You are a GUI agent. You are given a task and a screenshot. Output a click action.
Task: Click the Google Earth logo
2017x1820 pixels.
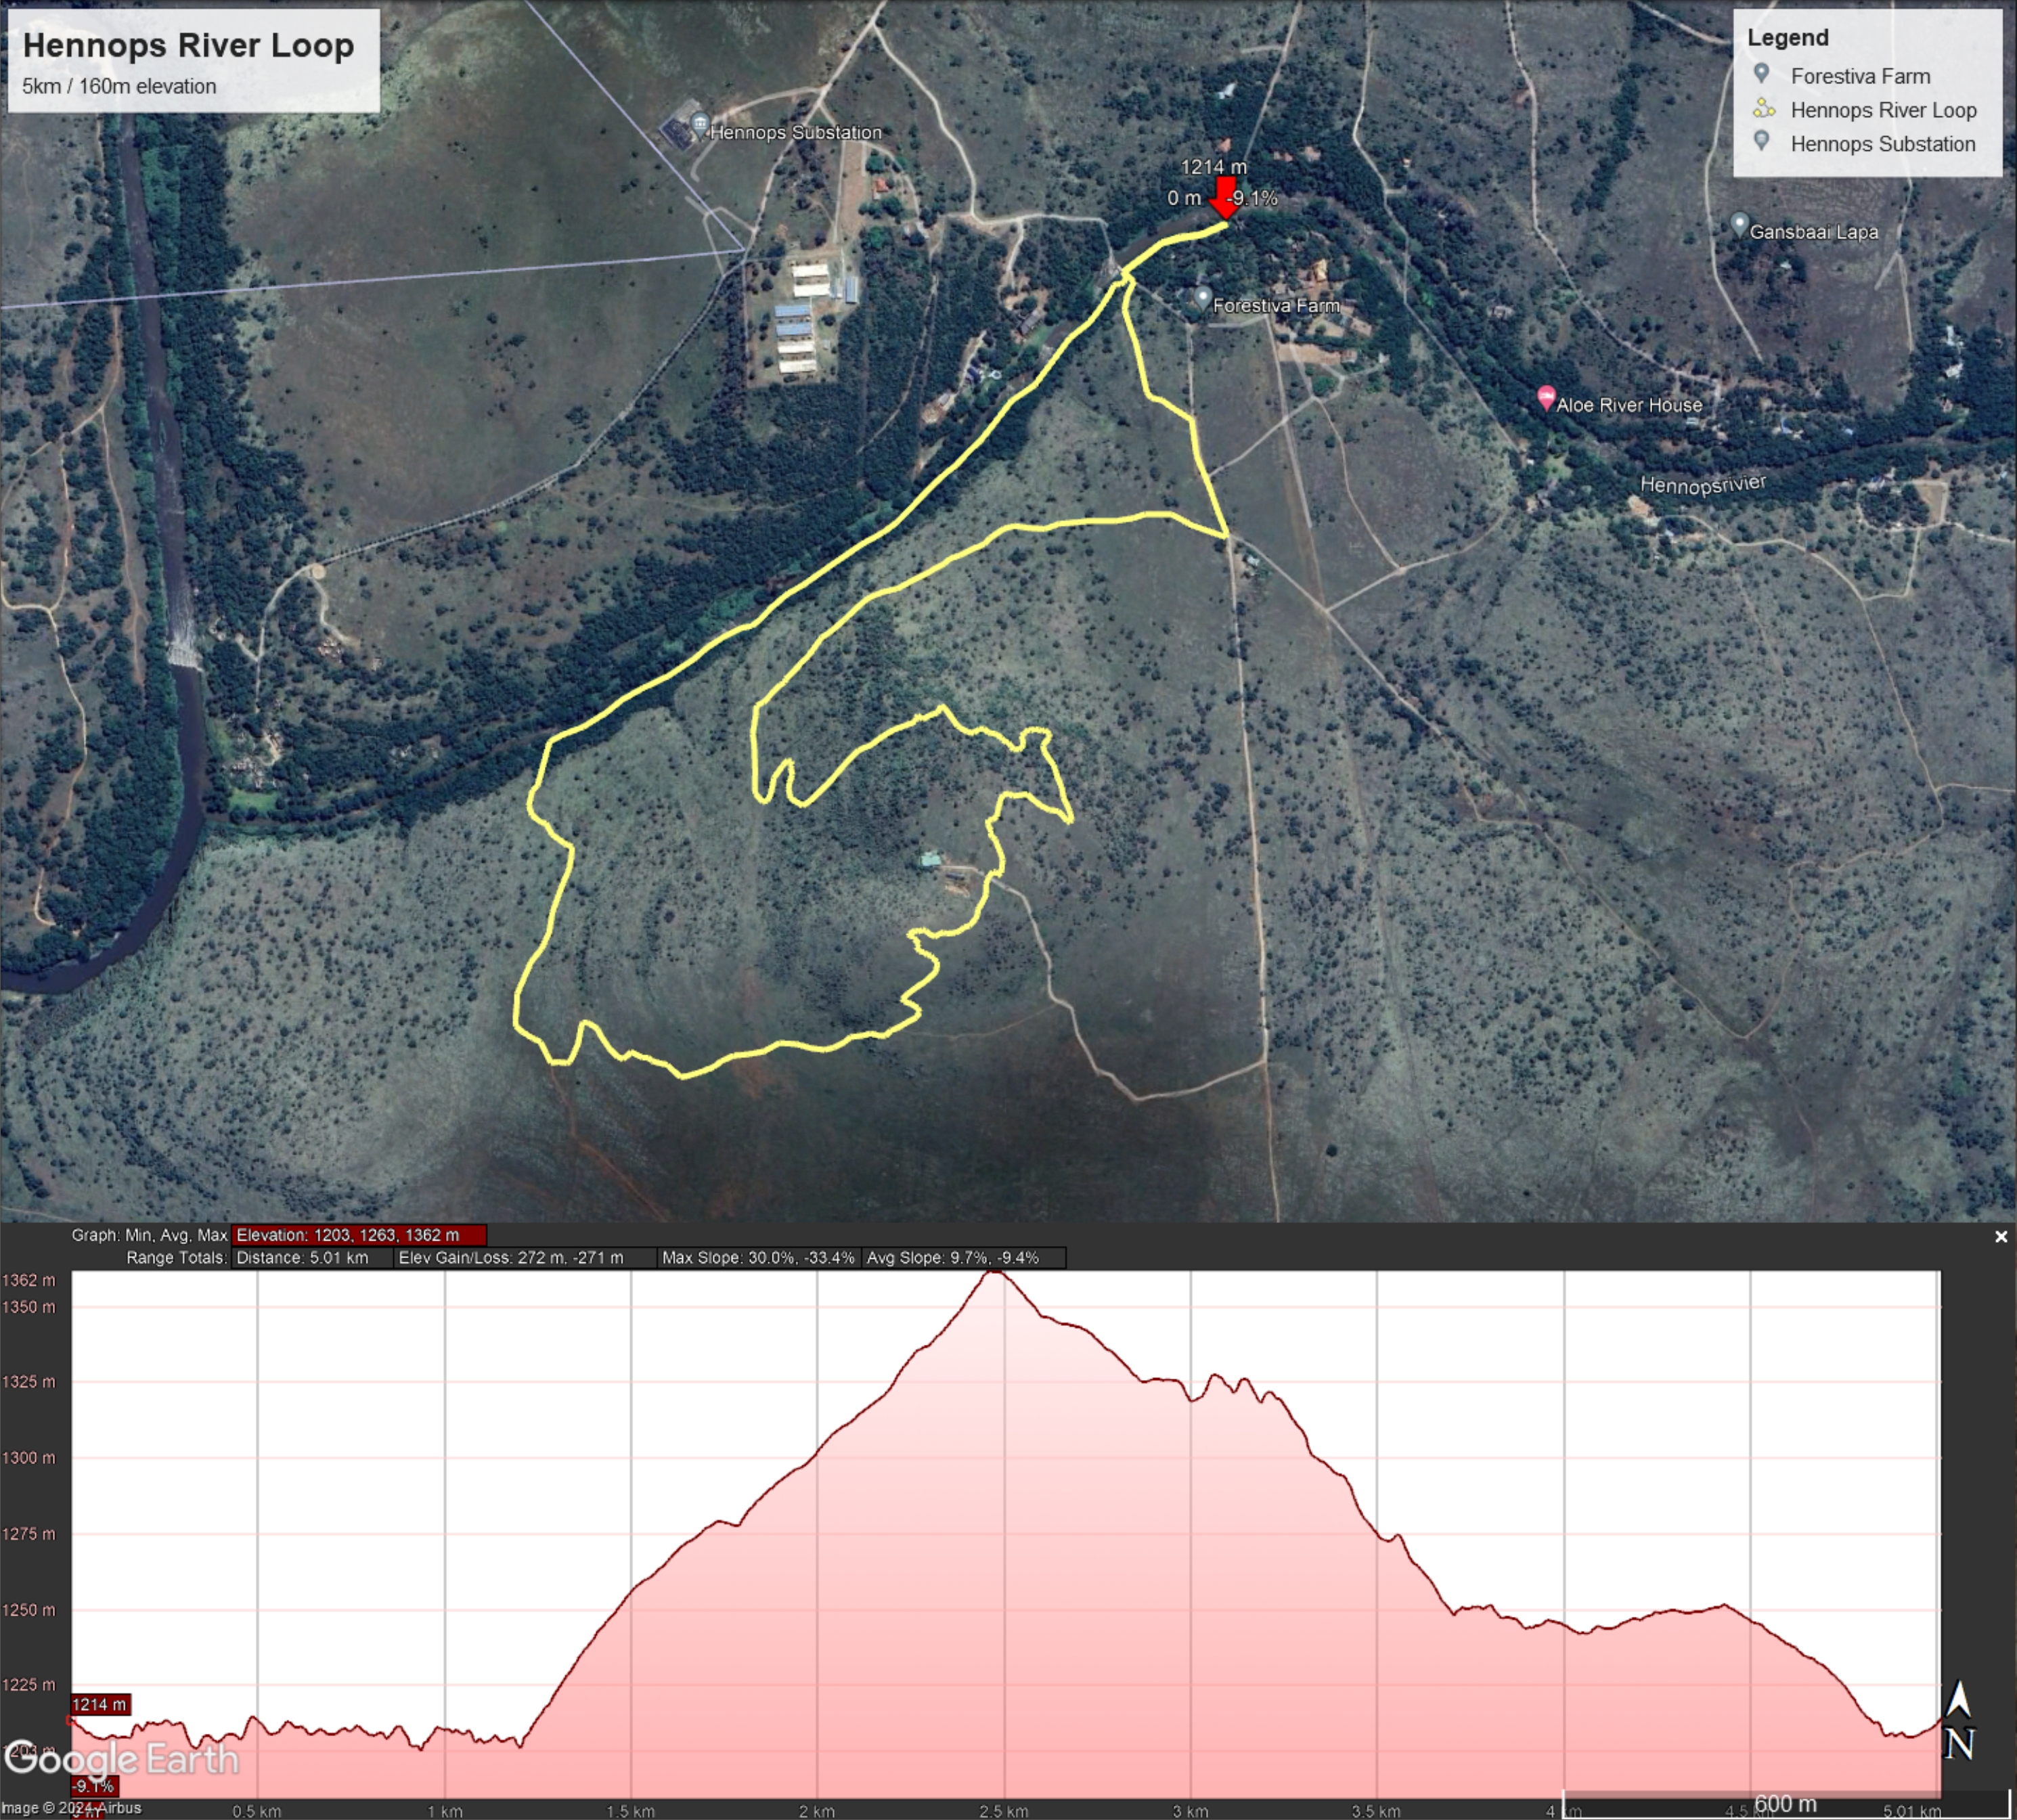pyautogui.click(x=121, y=1759)
